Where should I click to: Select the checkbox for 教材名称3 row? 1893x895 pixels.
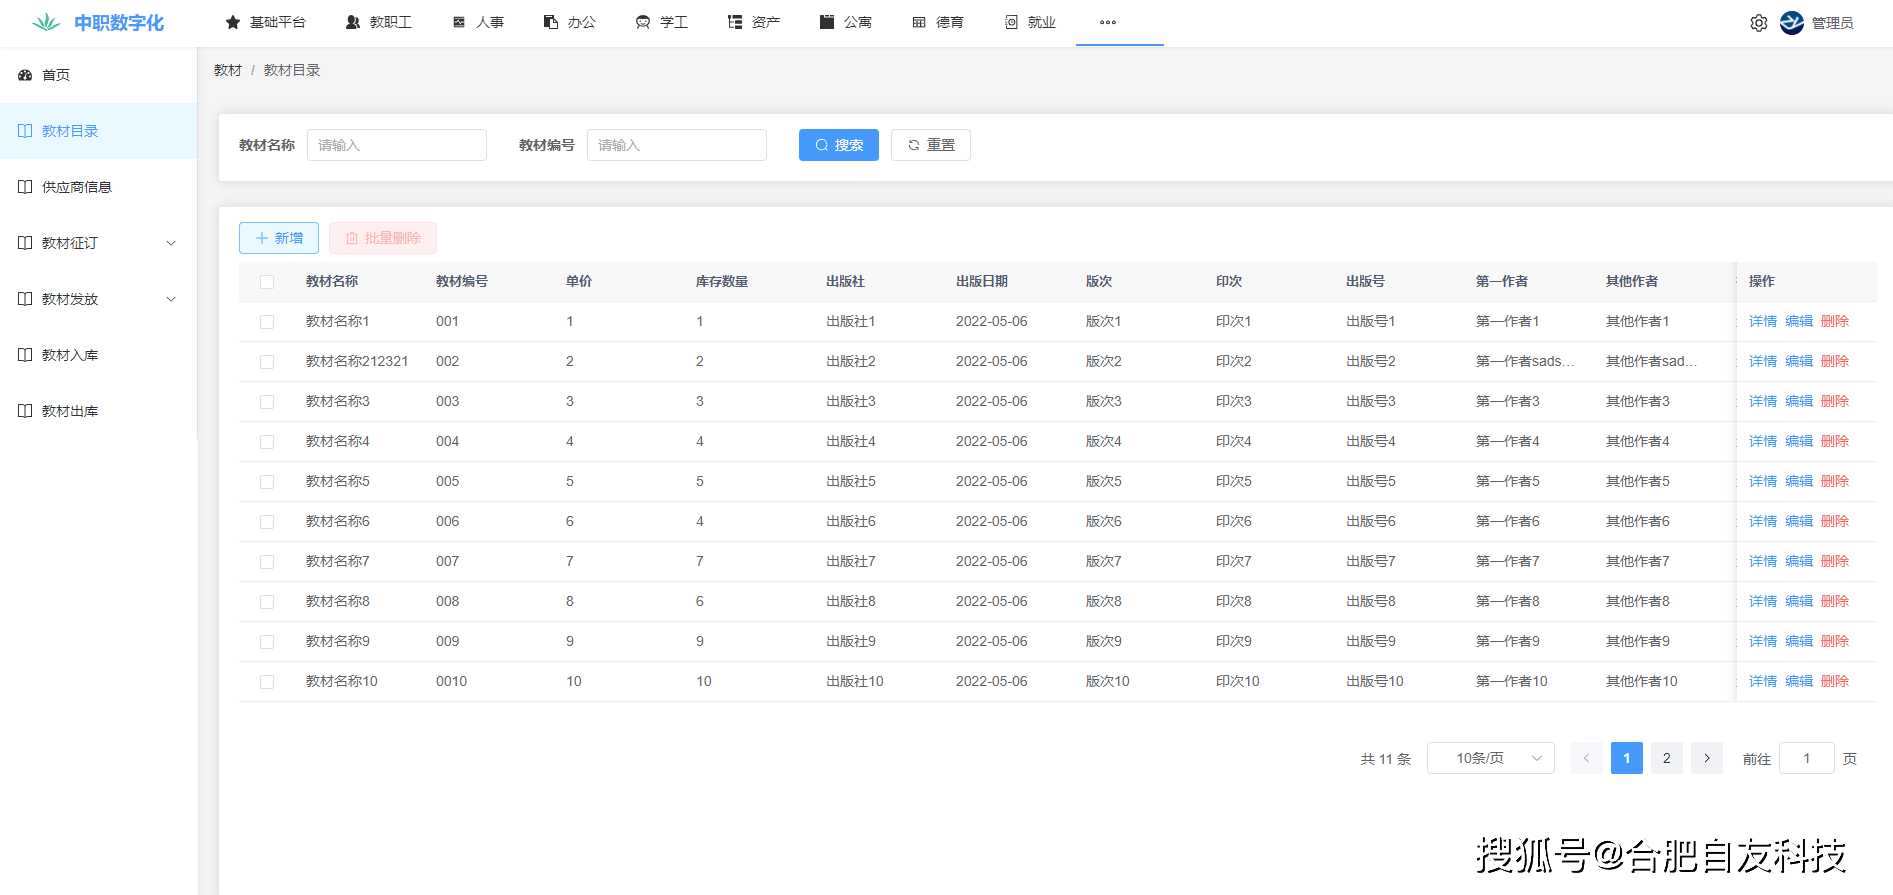pyautogui.click(x=267, y=402)
